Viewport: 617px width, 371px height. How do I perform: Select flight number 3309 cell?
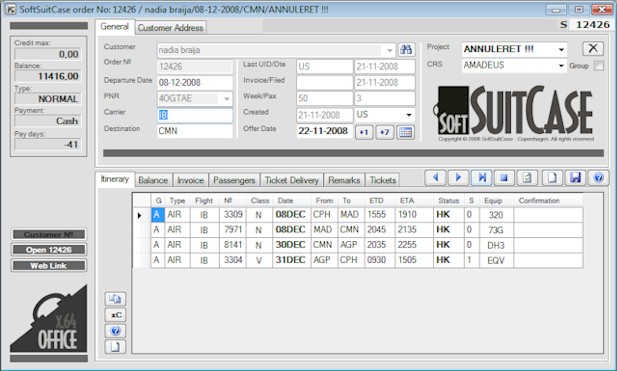click(233, 215)
